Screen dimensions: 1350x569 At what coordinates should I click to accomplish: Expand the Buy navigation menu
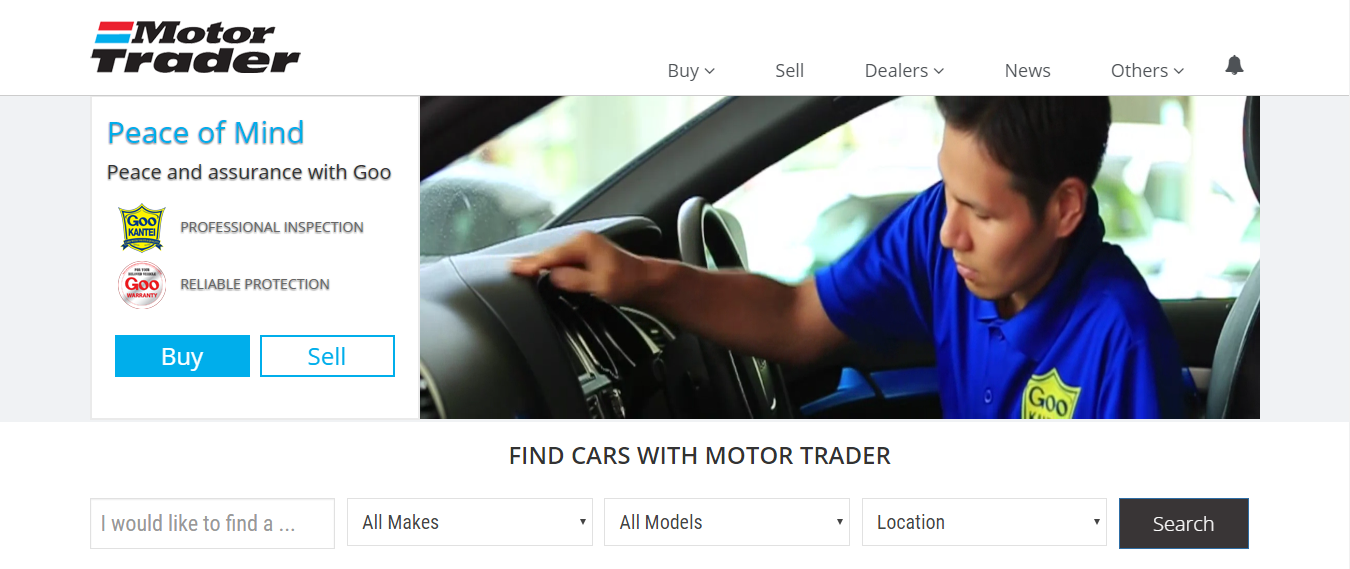[691, 71]
